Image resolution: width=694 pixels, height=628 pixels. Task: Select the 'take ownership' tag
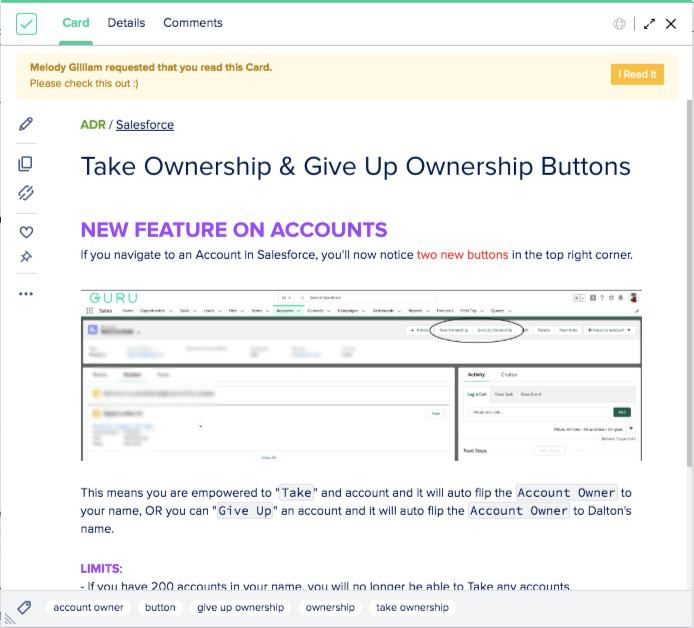tap(412, 608)
